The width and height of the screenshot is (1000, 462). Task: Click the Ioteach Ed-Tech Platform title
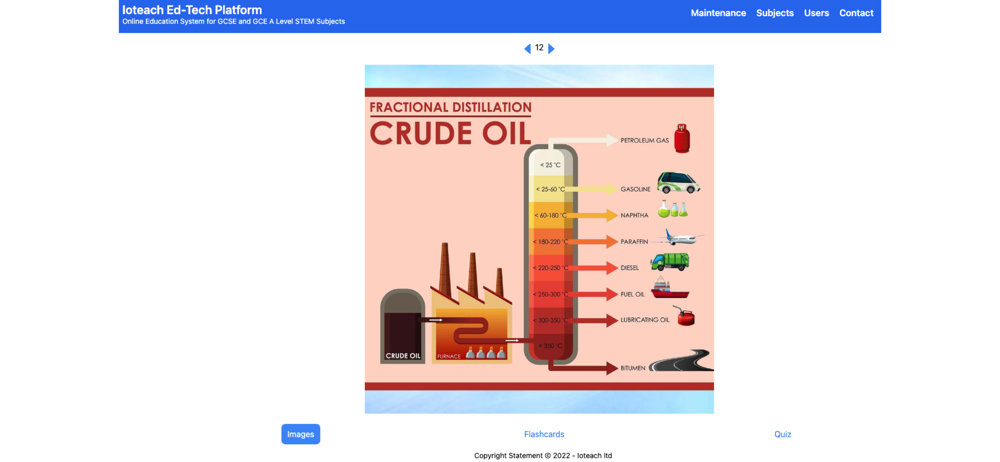(192, 10)
